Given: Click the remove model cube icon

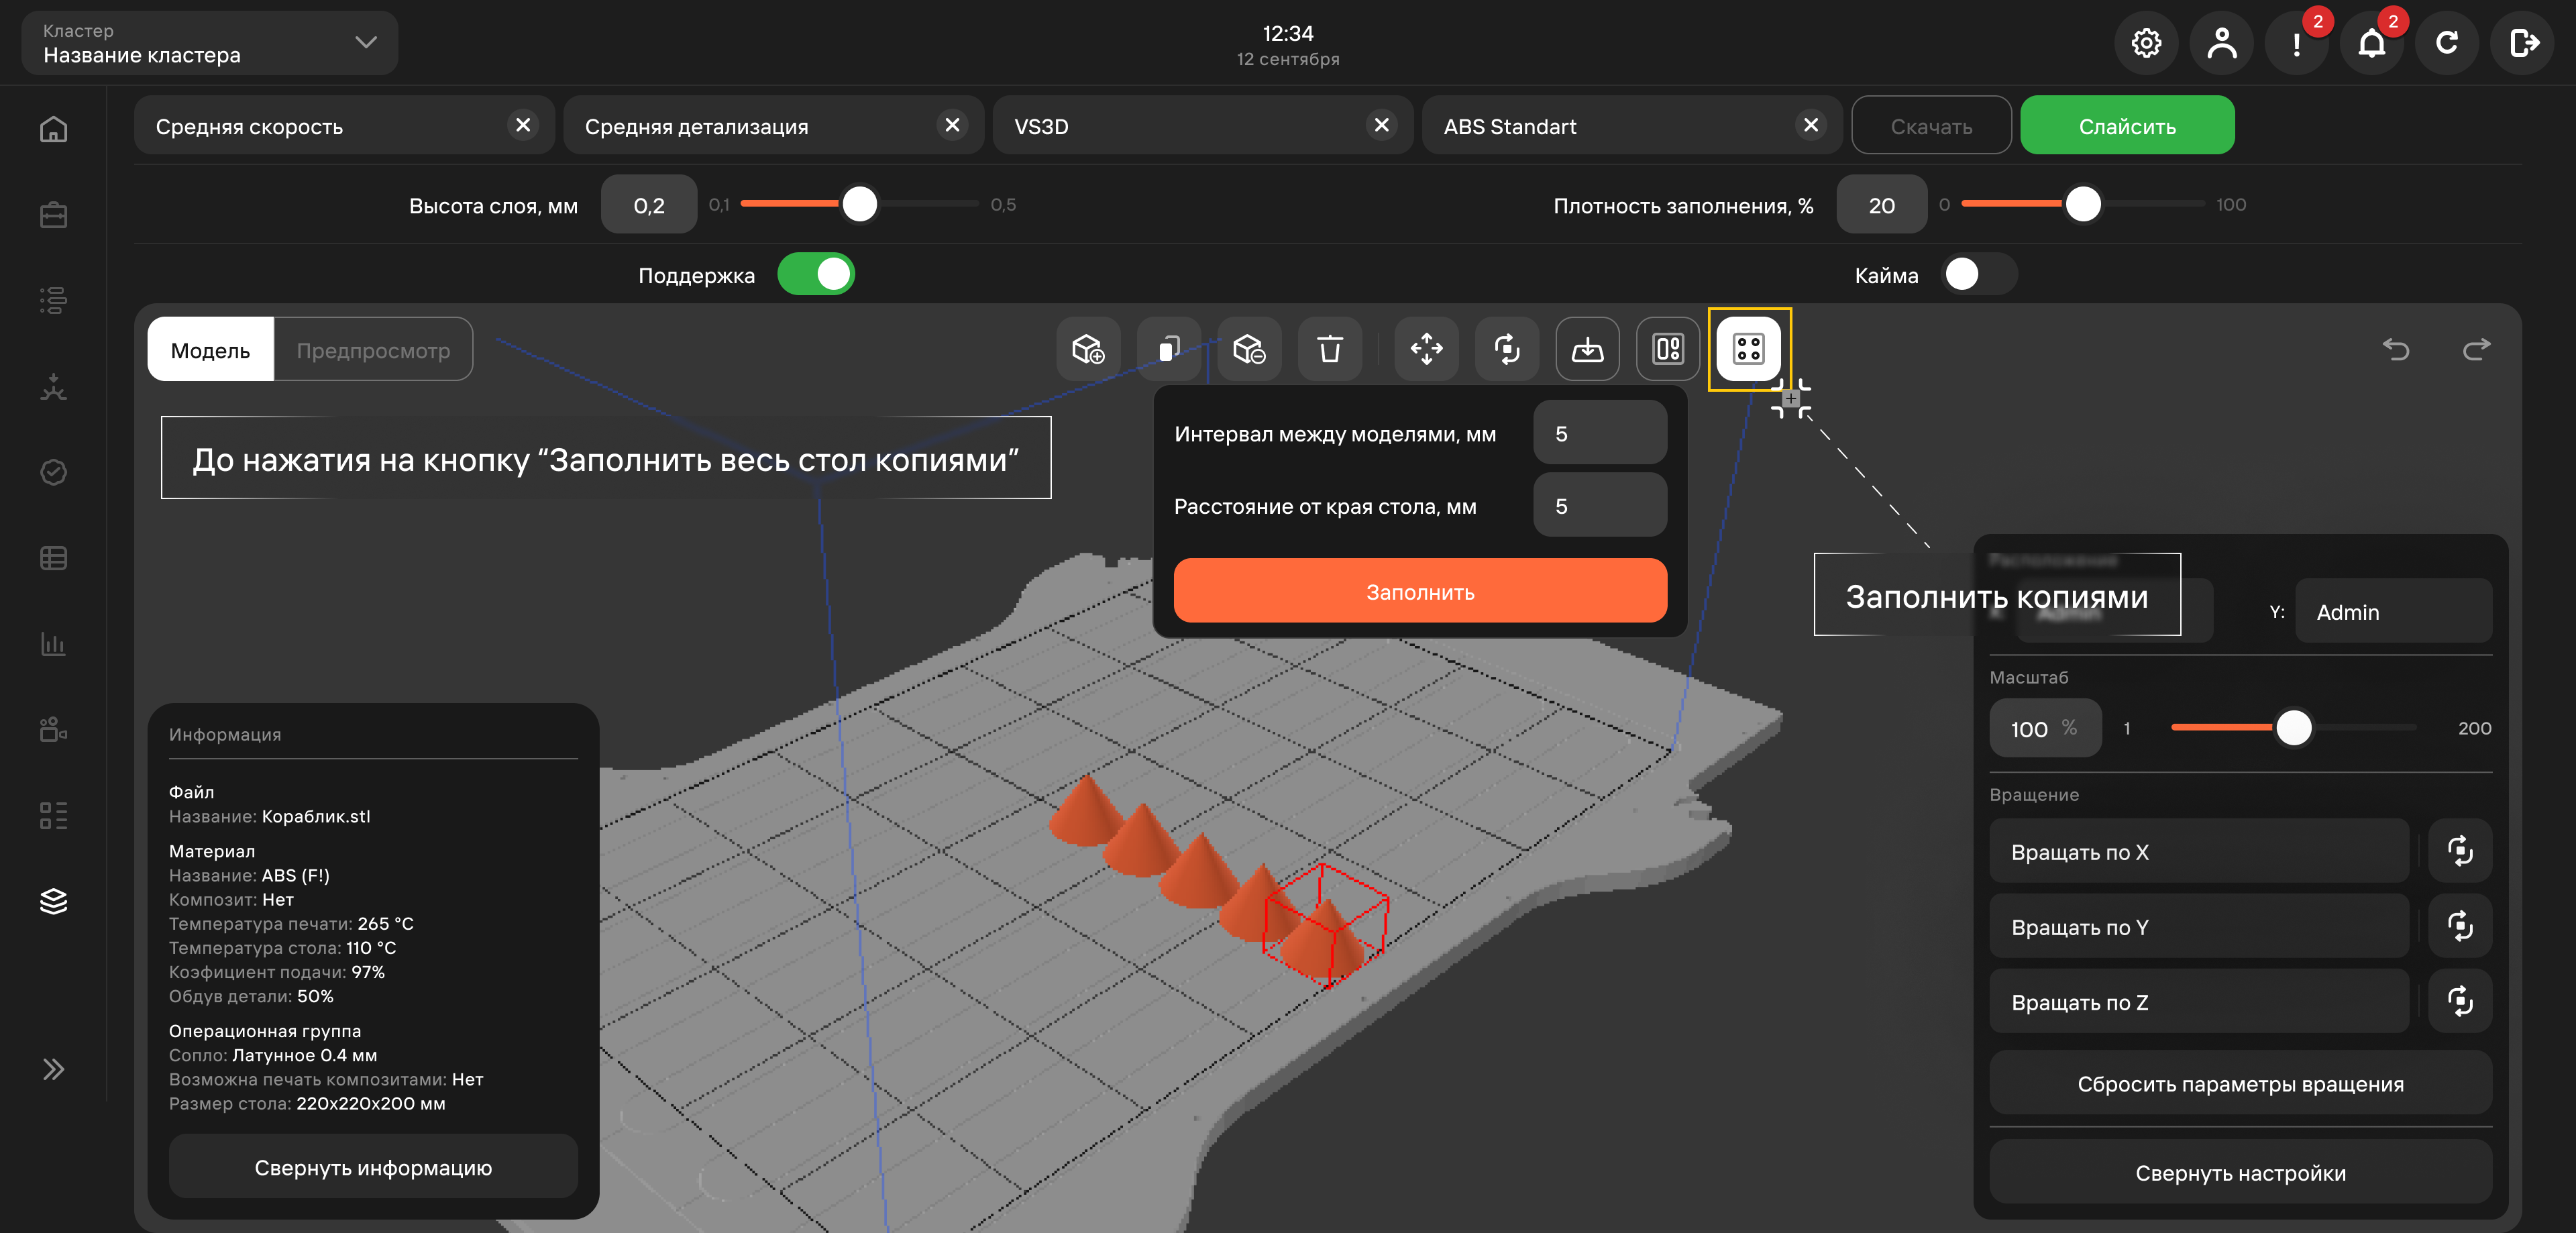Looking at the screenshot, I should tap(1249, 349).
